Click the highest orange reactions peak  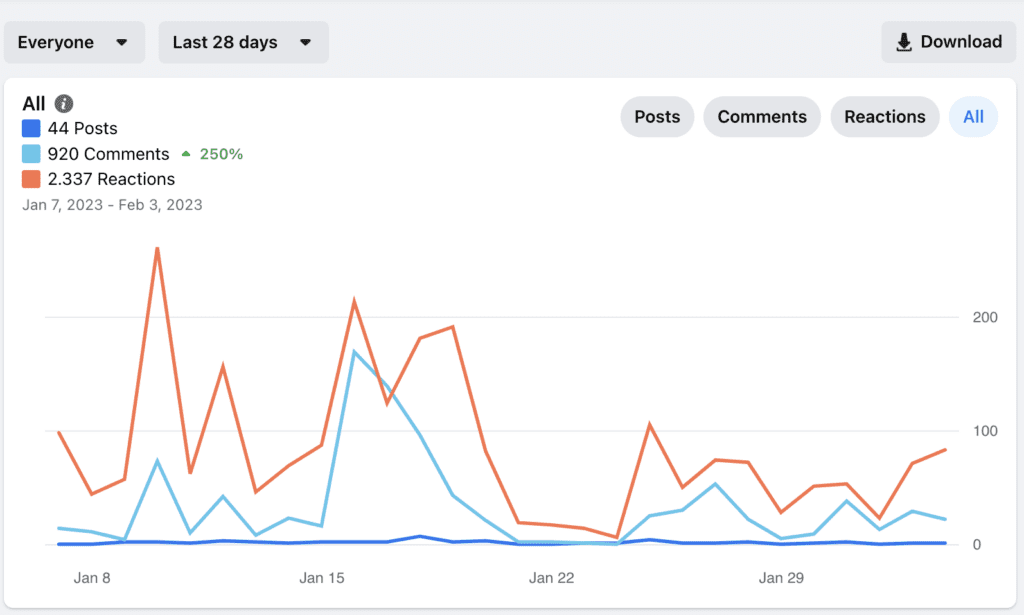pos(157,249)
